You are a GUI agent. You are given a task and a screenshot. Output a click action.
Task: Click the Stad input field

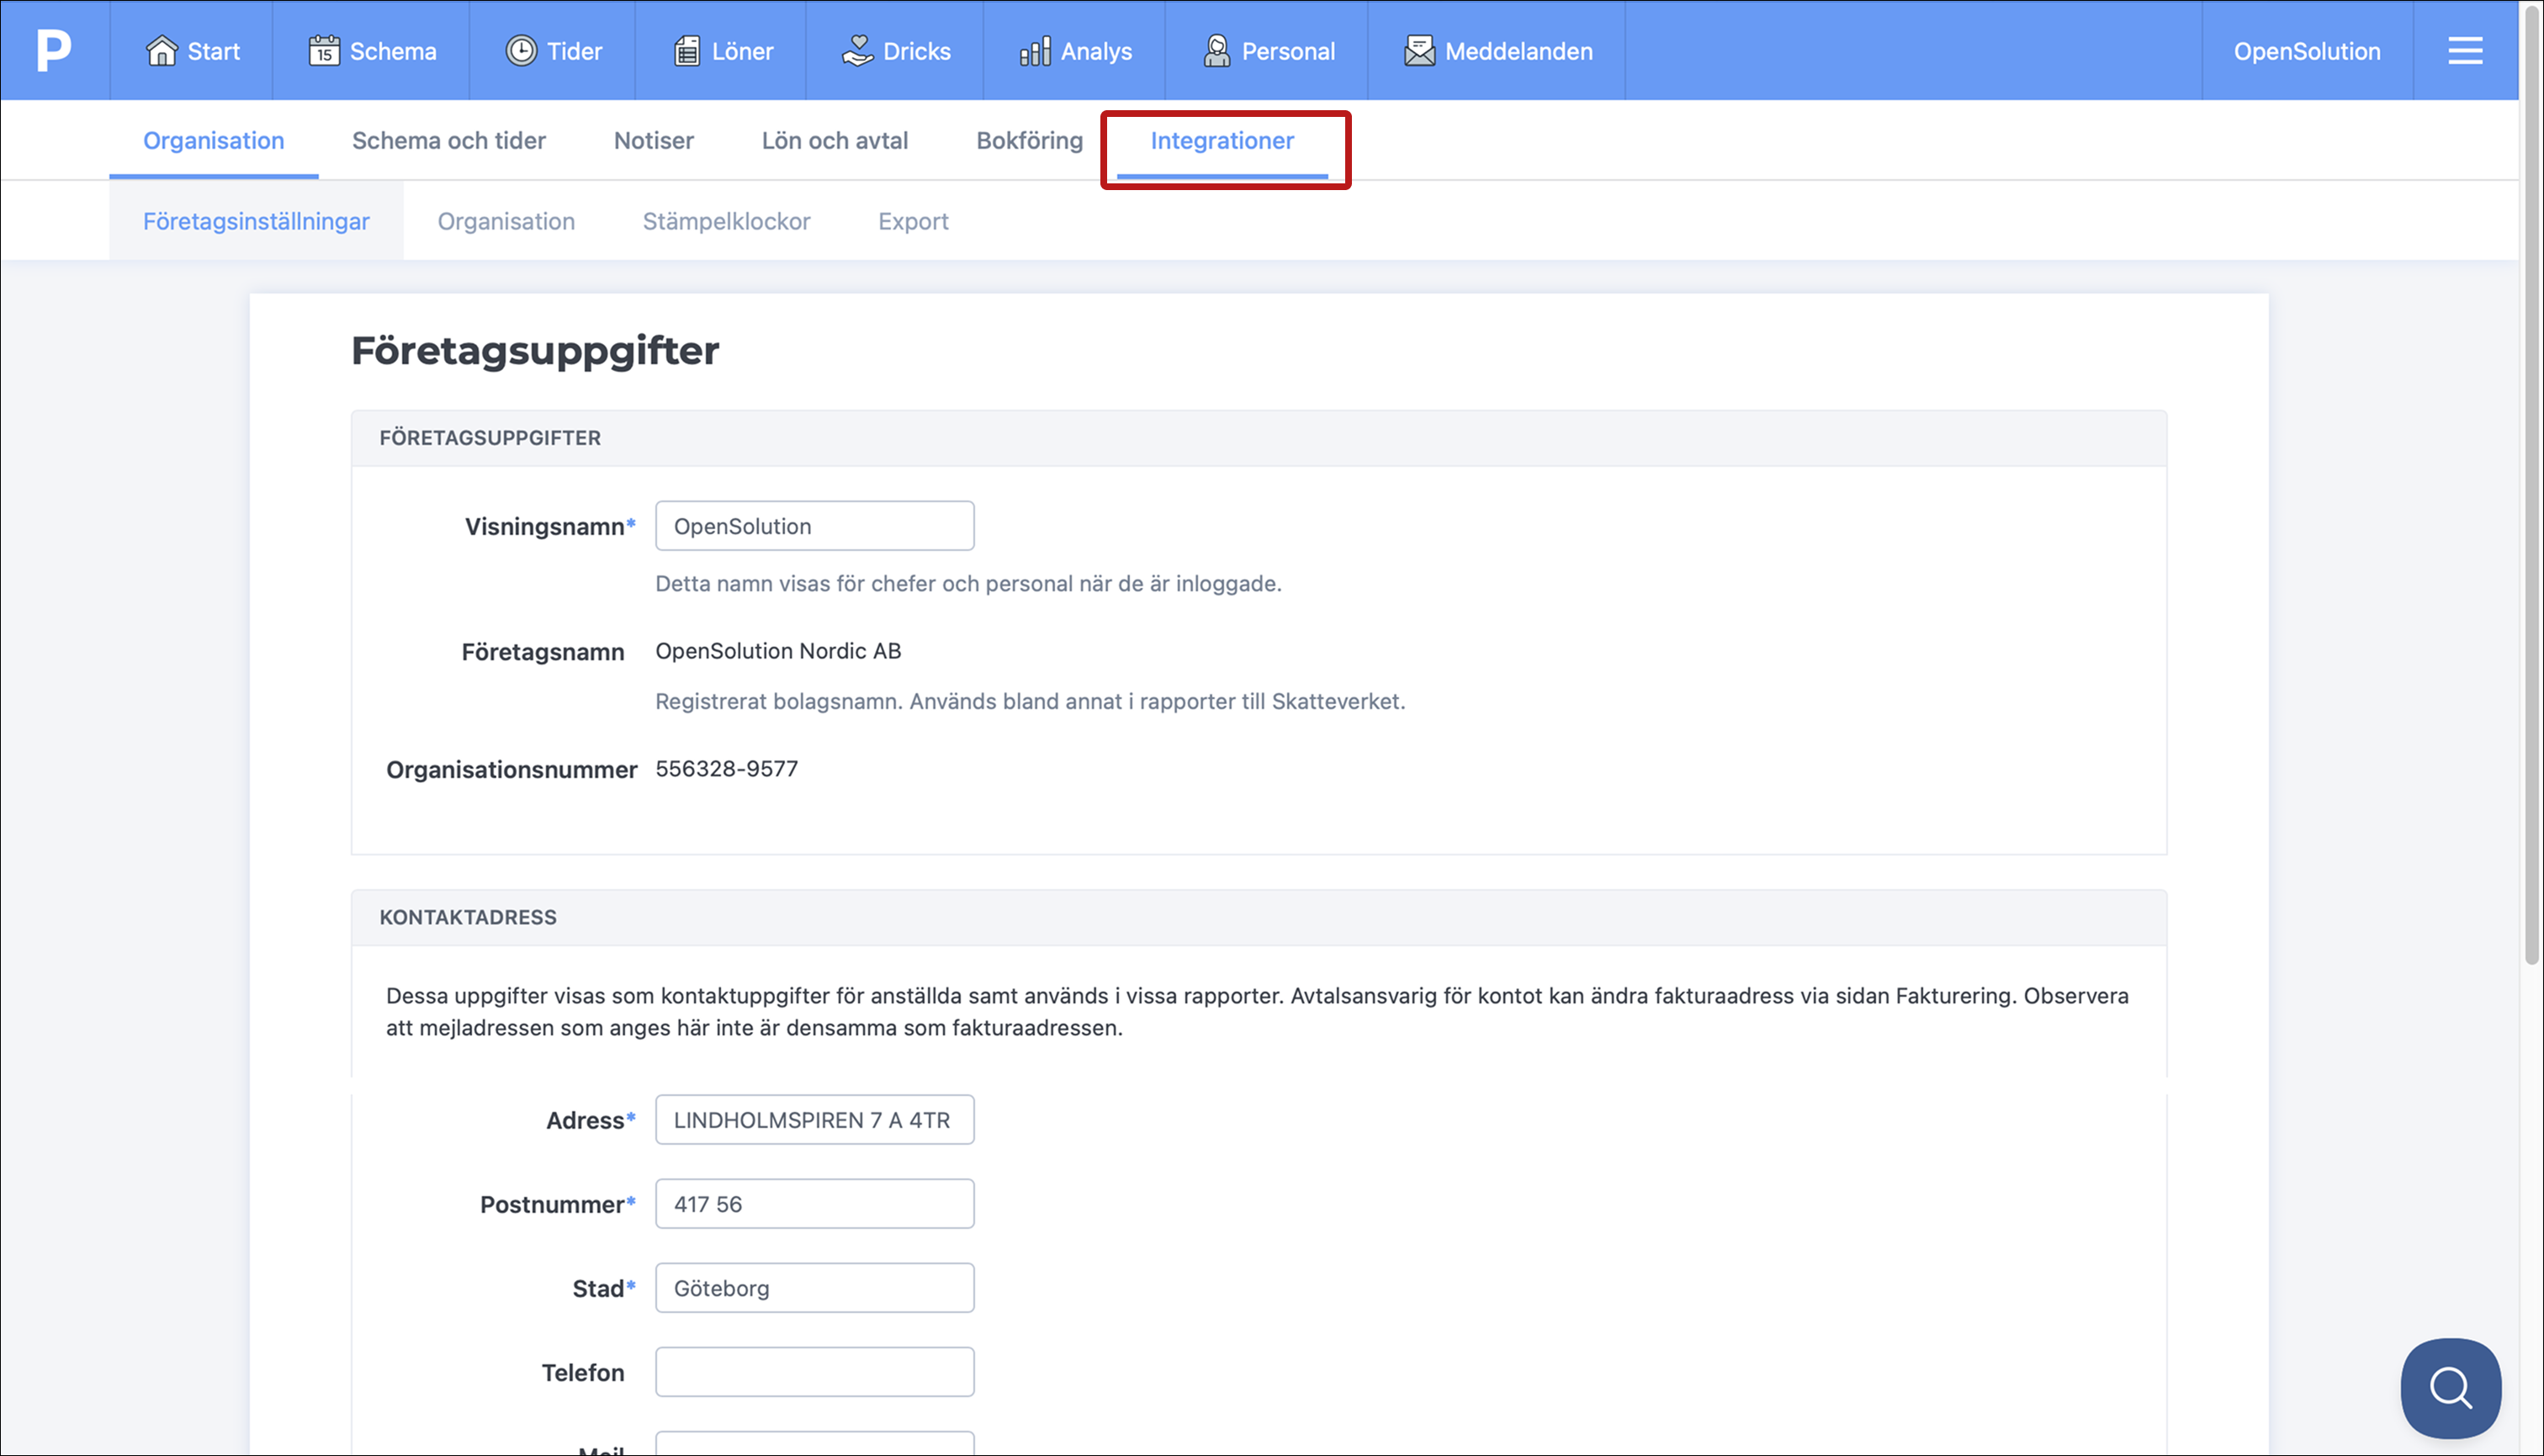814,1288
